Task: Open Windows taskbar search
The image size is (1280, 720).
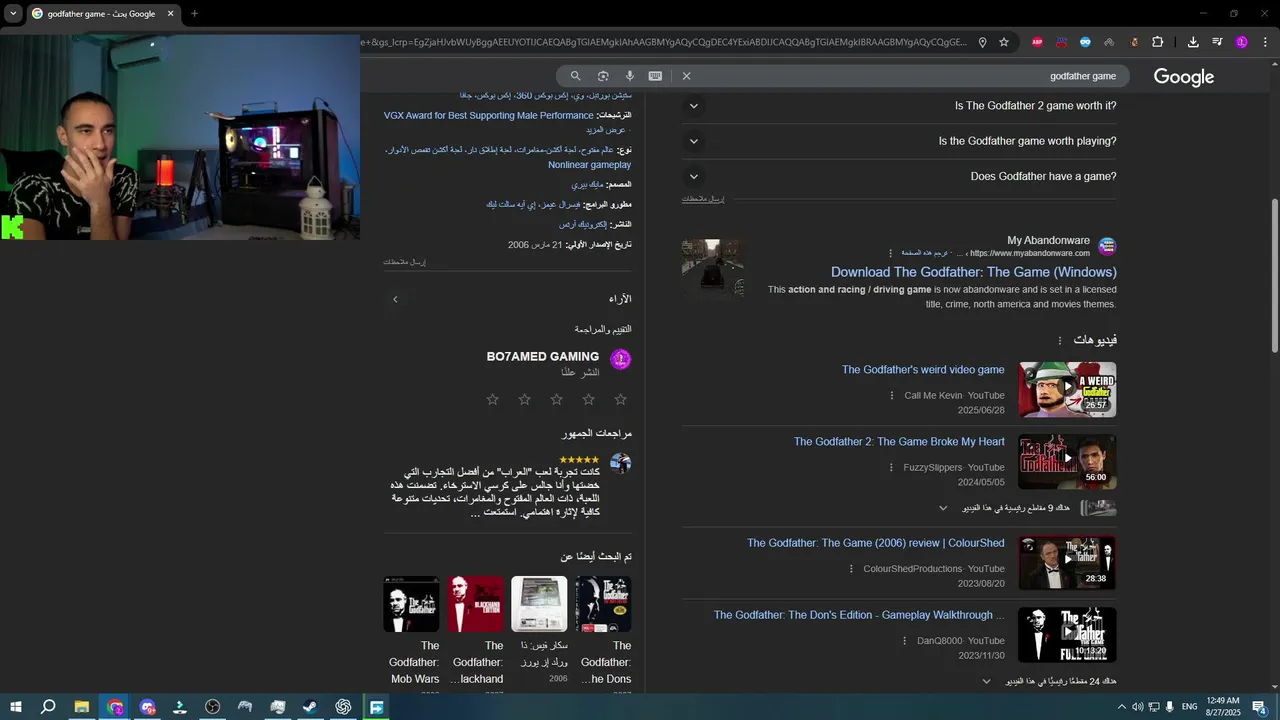Action: [x=48, y=707]
